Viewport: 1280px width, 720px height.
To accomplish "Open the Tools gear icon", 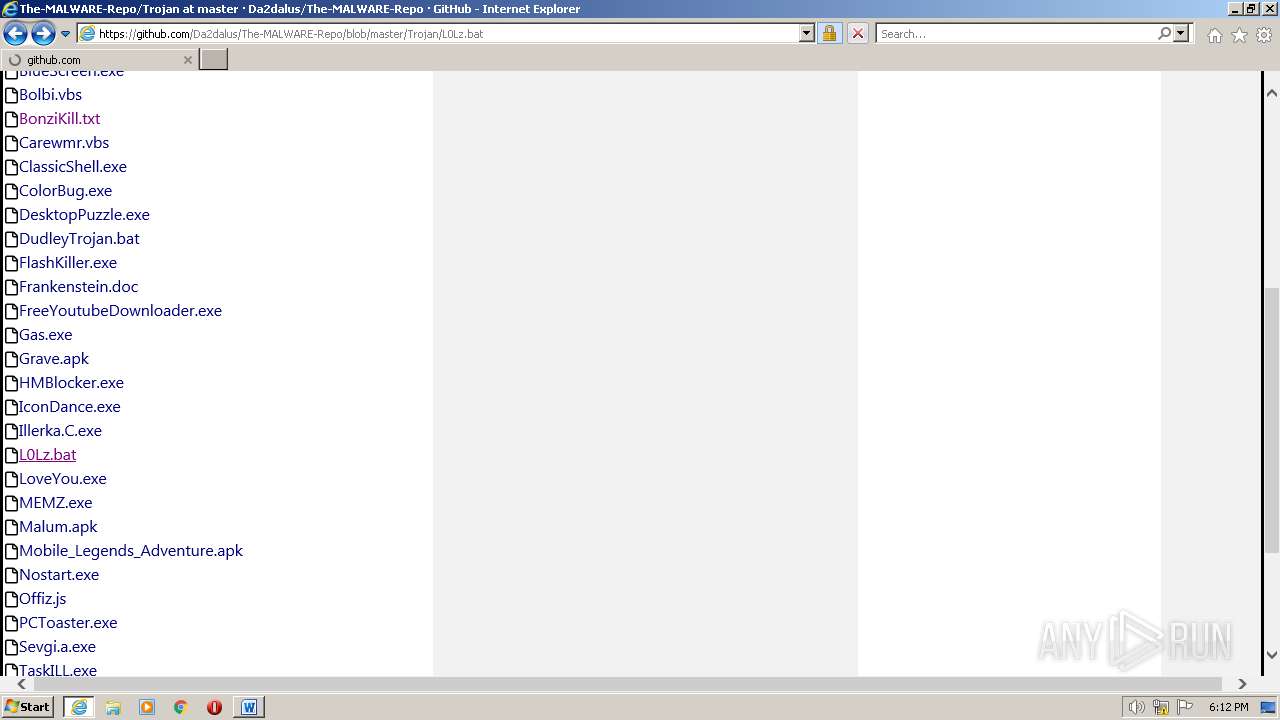I will [x=1264, y=35].
